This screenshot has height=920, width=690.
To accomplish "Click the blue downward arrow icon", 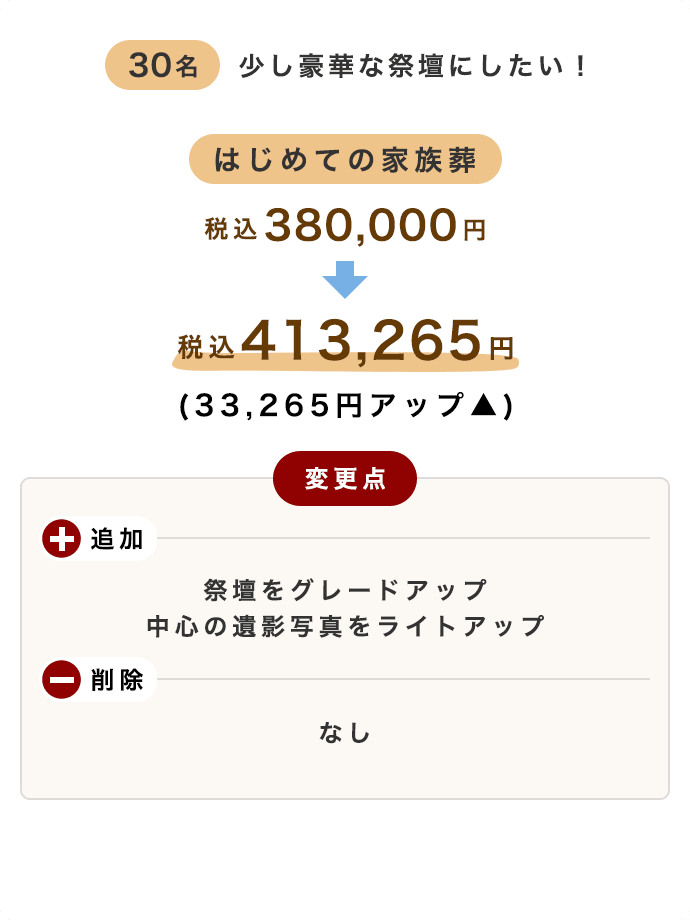I will (345, 279).
